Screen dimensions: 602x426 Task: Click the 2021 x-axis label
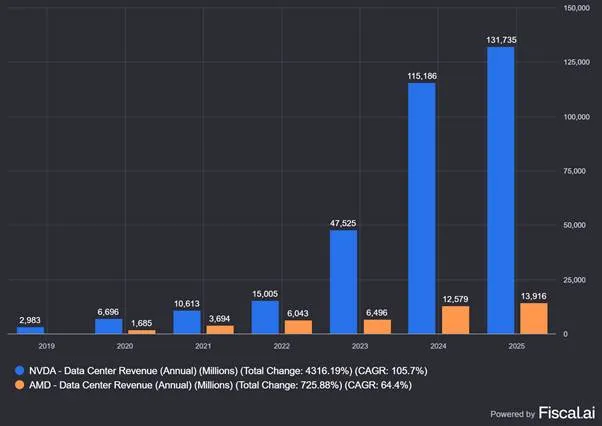203,346
